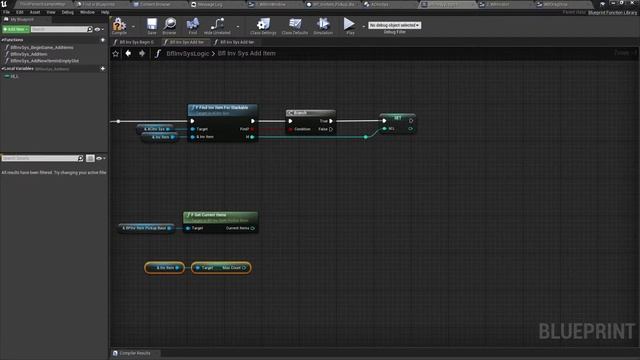Open My Blueprint view options eye dropdown
Viewport: 640px width, 360px height.
pos(99,29)
